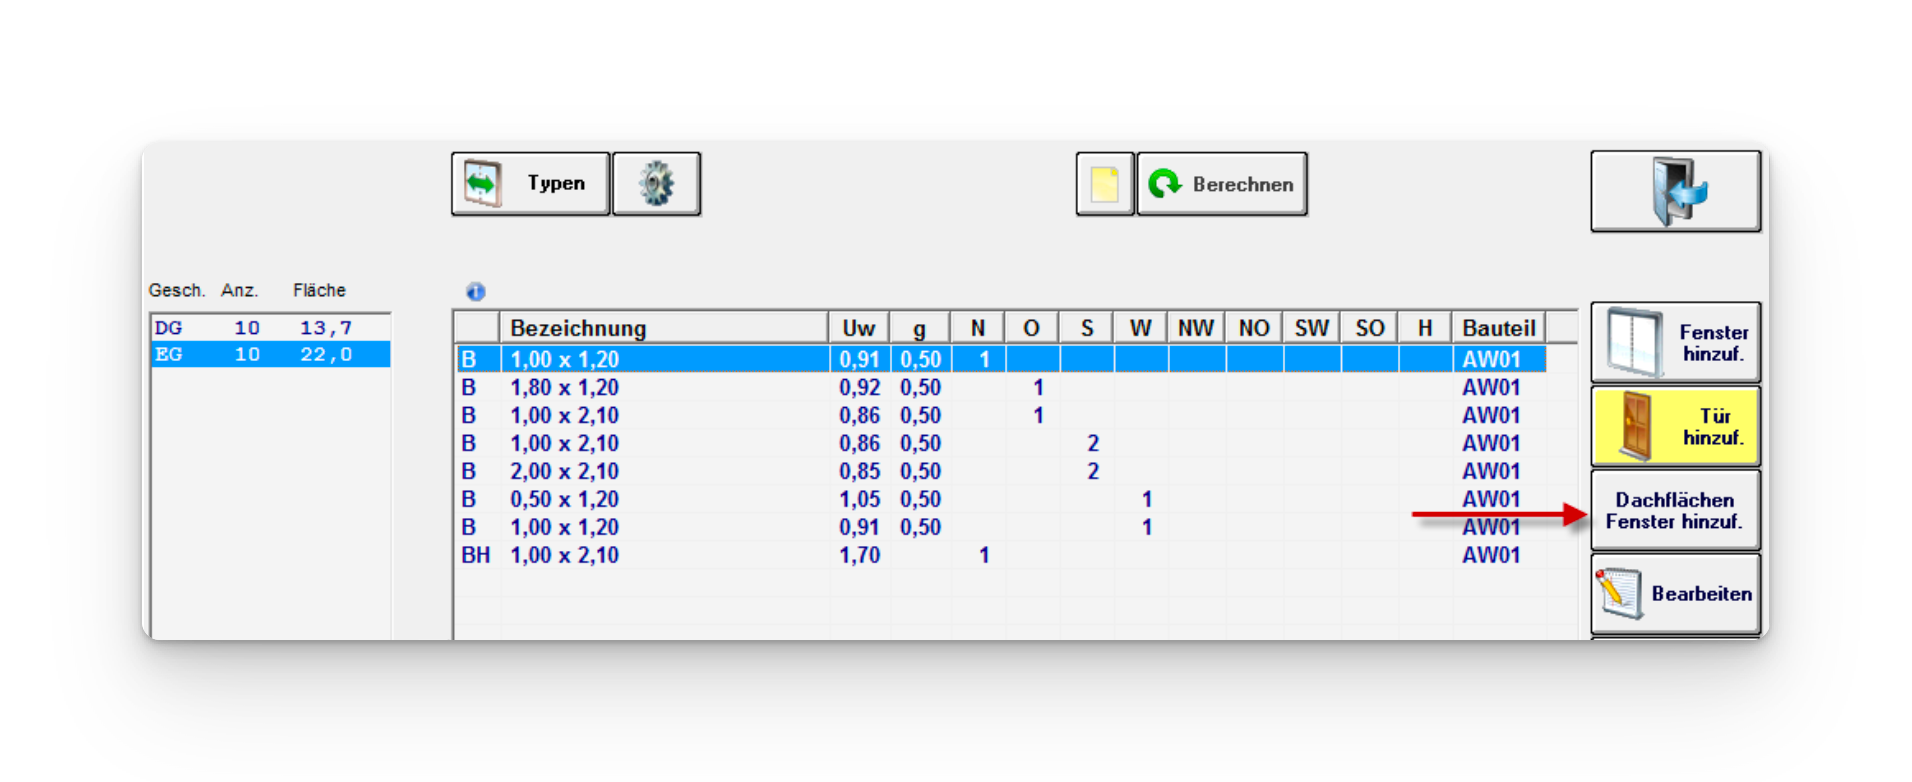Select the DG floor row

(x=270, y=328)
